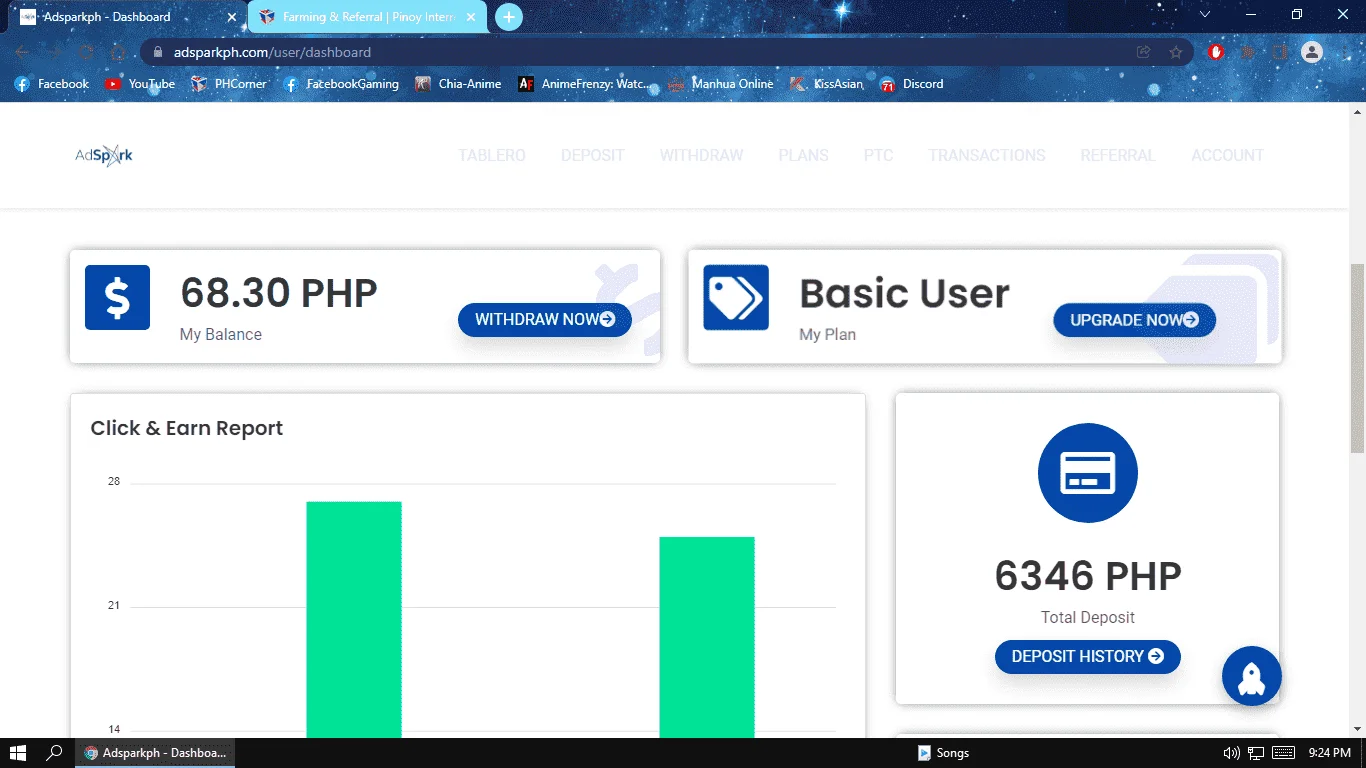Click the browser home icon

coord(118,52)
